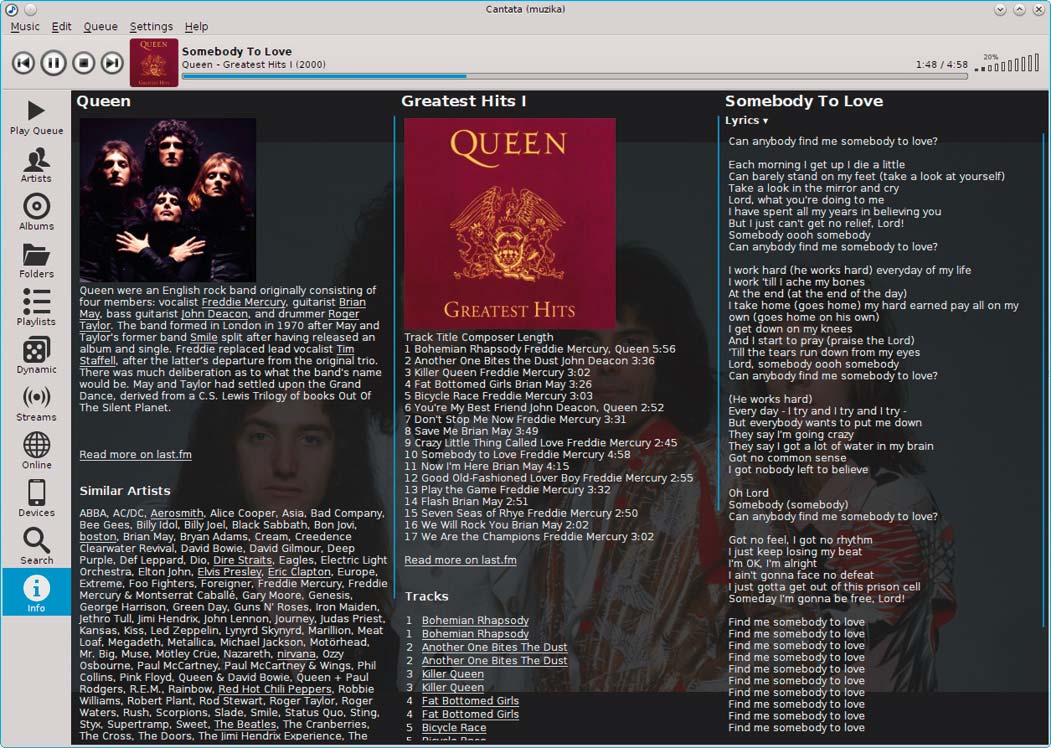1051x748 pixels.
Task: Open the Smile band link in biography
Action: (204, 337)
